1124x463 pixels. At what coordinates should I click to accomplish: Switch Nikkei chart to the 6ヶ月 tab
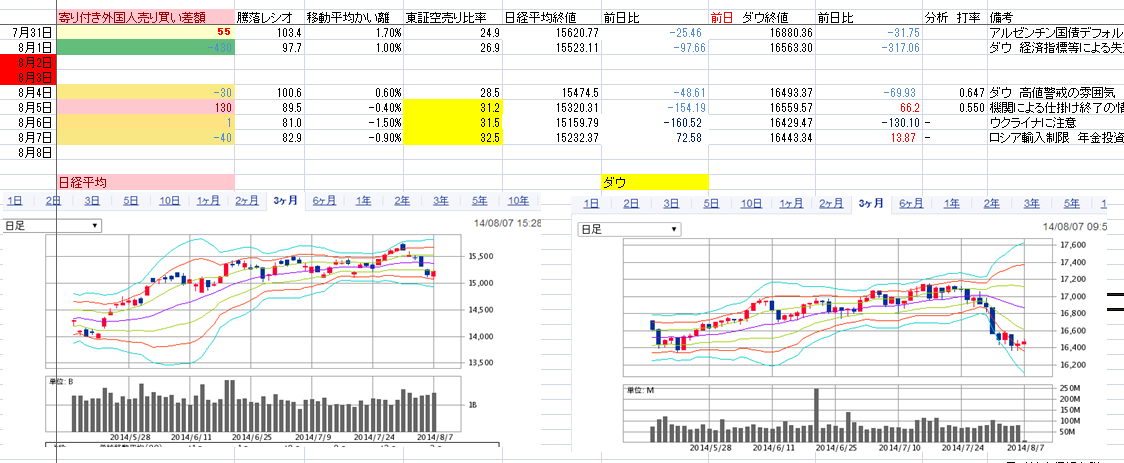(x=324, y=200)
